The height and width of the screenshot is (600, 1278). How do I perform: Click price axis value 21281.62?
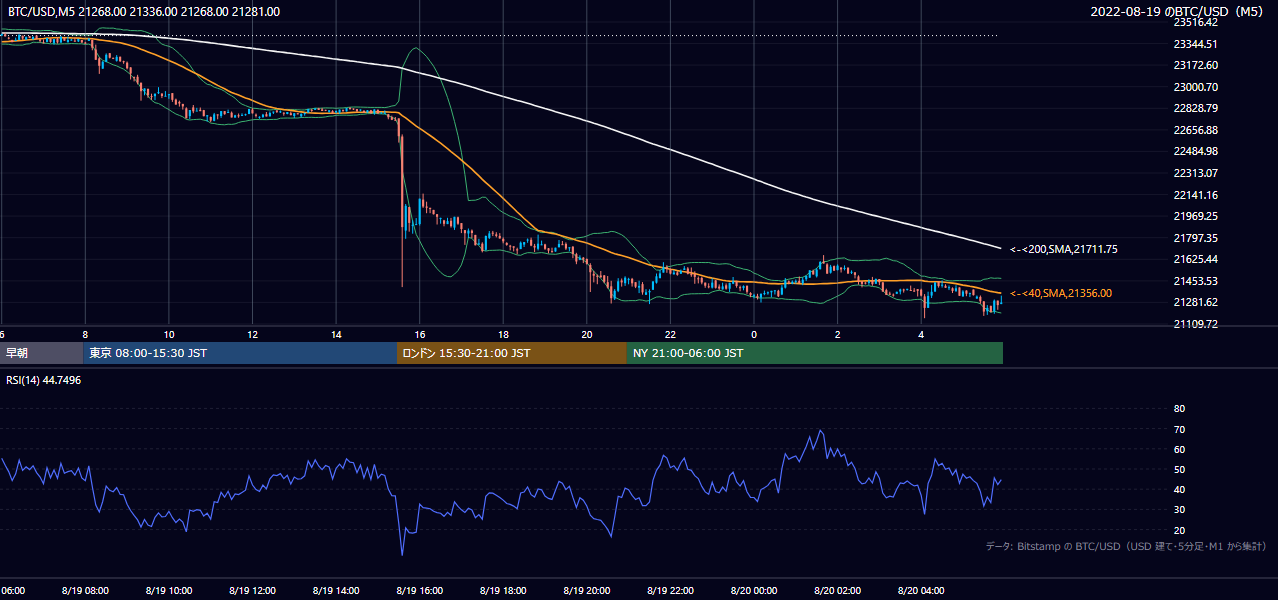[x=1195, y=302]
